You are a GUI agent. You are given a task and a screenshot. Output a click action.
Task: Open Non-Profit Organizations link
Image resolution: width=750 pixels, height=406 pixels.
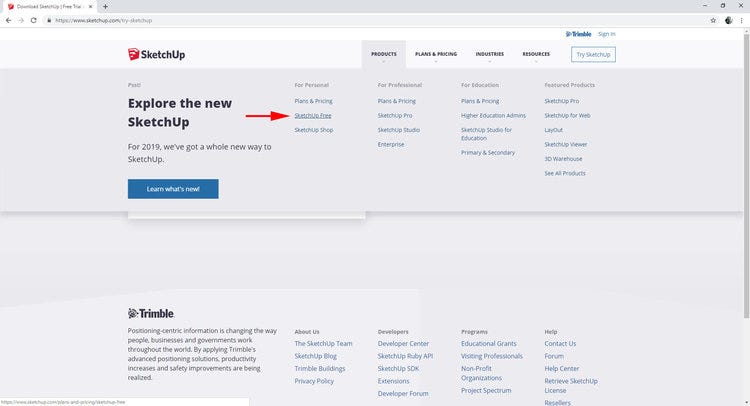(481, 373)
